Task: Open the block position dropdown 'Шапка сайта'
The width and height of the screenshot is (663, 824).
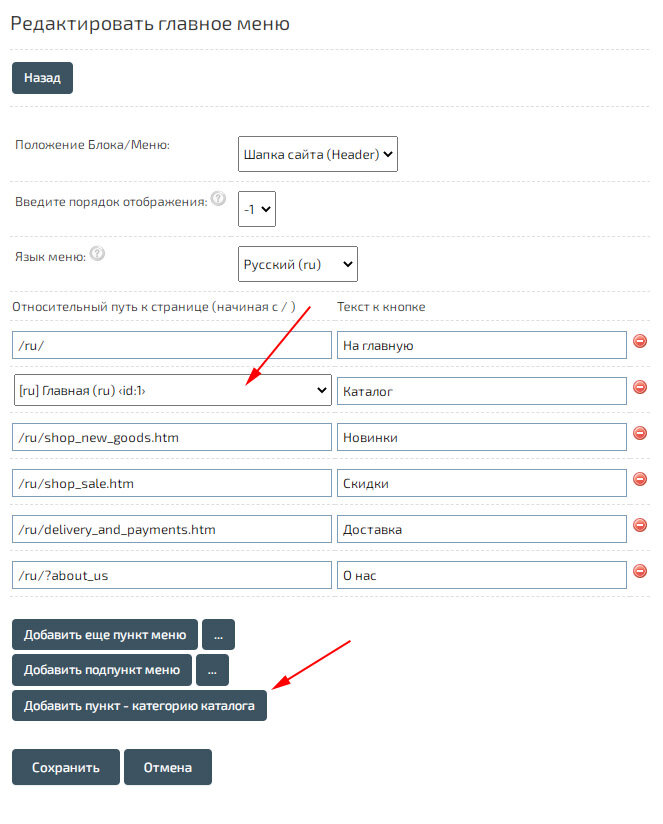Action: coord(318,154)
